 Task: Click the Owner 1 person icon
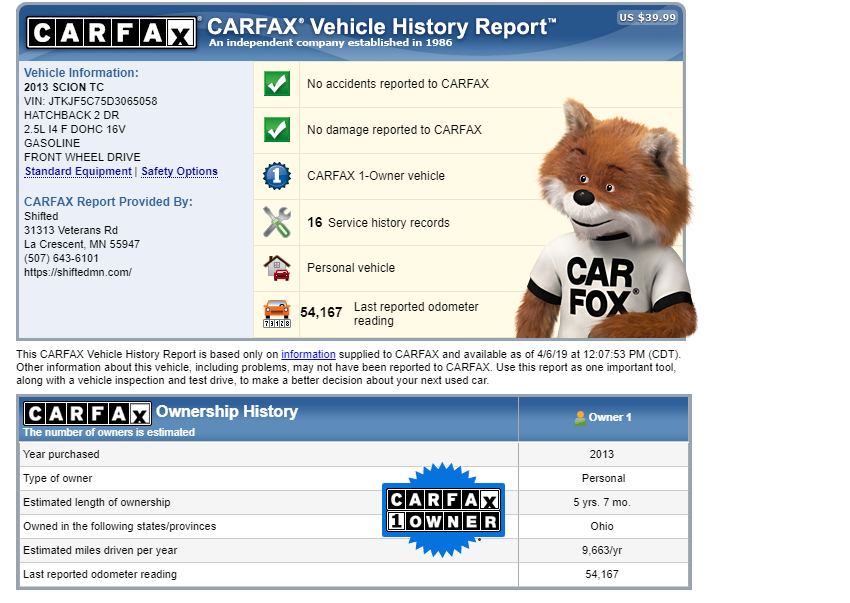(x=580, y=418)
